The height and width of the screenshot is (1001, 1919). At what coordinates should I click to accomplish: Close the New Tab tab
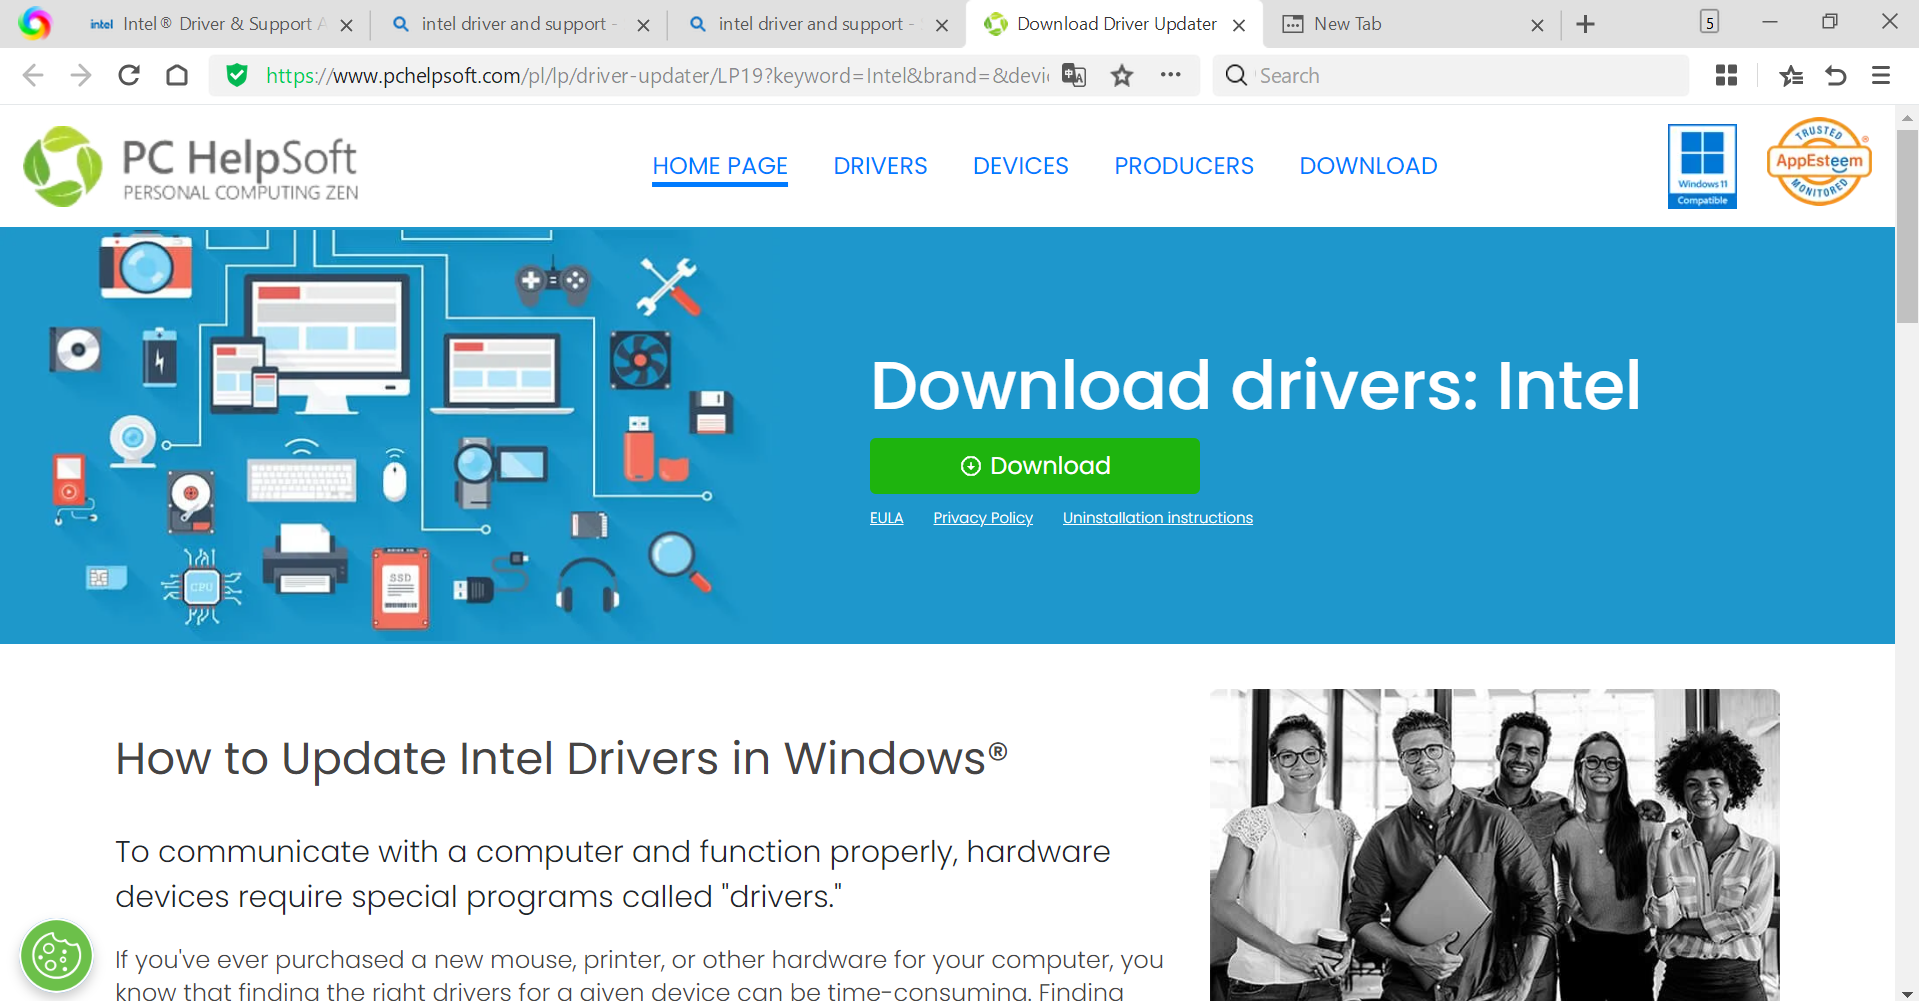point(1537,25)
